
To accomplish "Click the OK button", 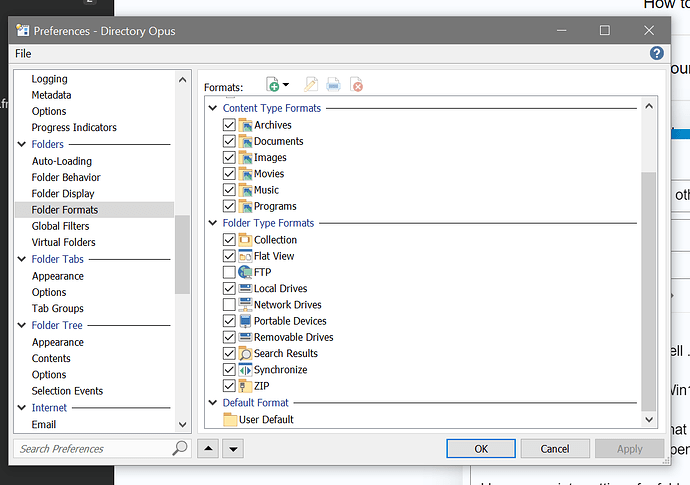I will click(481, 448).
